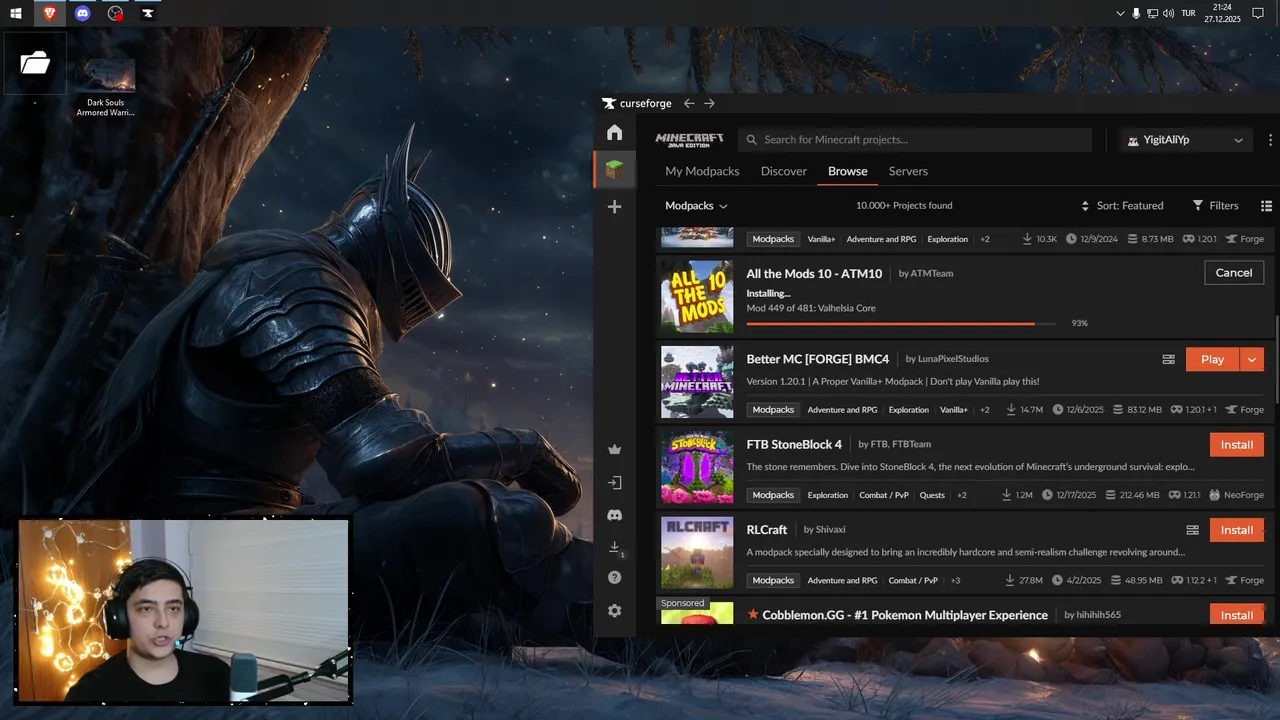
Task: Install RLCraft modpack
Action: click(x=1237, y=530)
